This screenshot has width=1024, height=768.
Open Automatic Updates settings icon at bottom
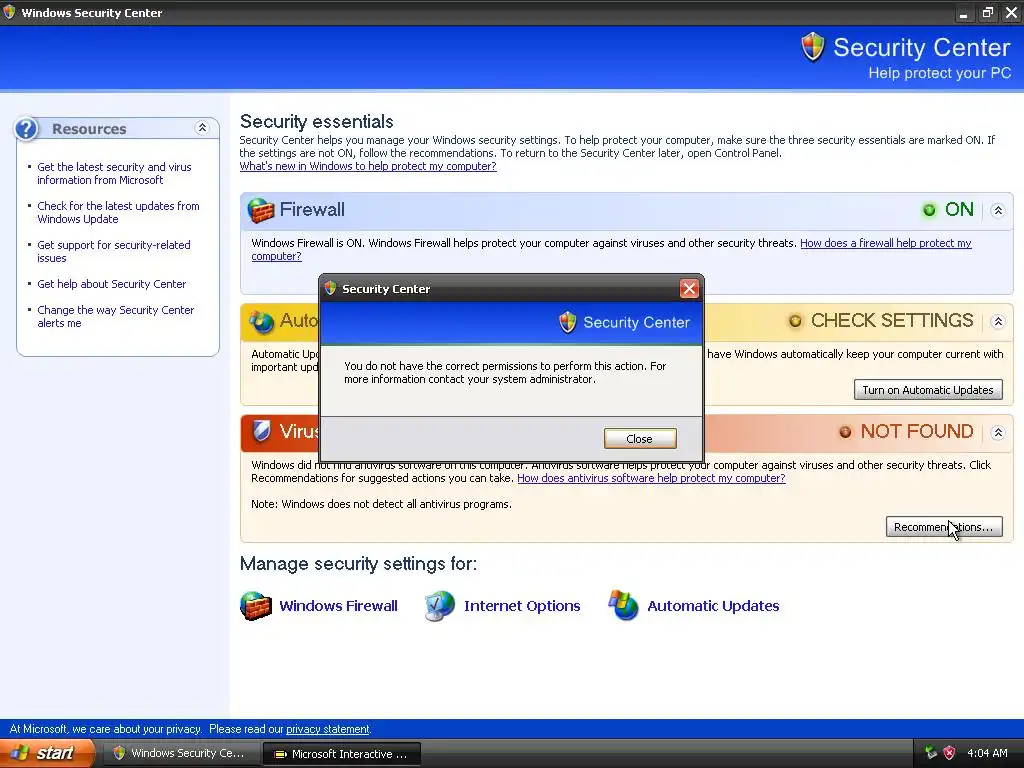(x=623, y=605)
